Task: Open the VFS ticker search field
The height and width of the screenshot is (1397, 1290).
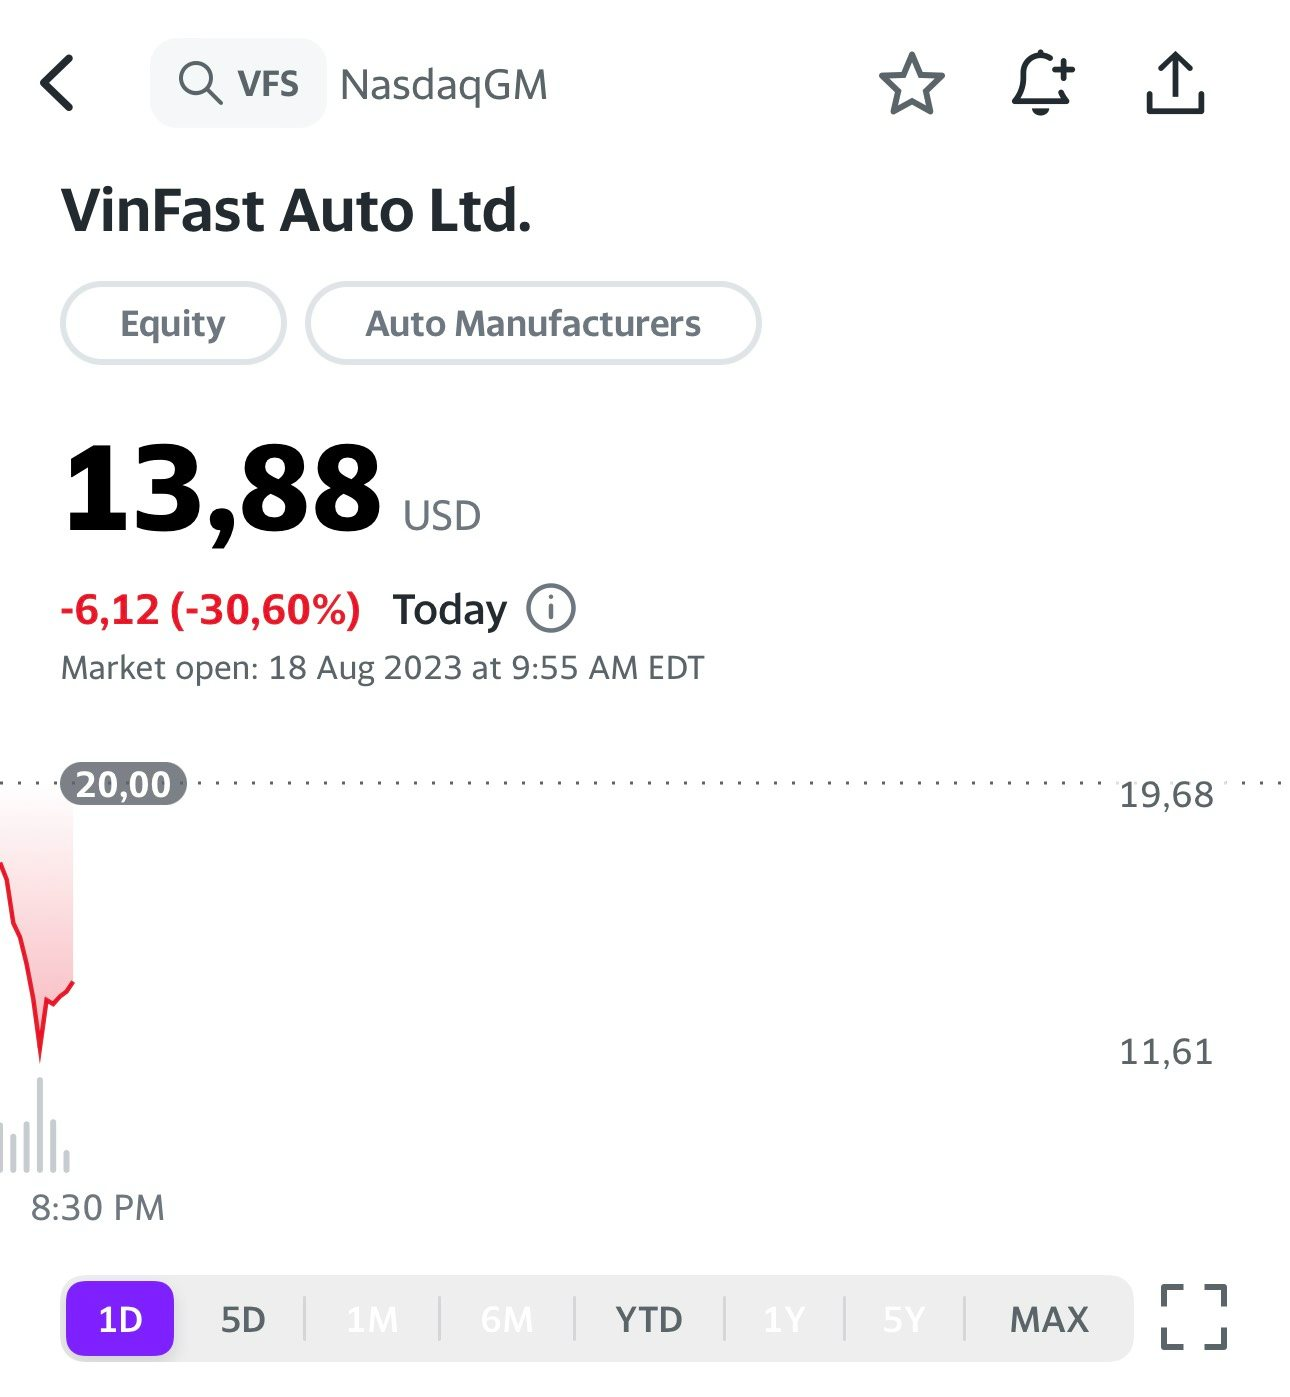Action: [267, 84]
